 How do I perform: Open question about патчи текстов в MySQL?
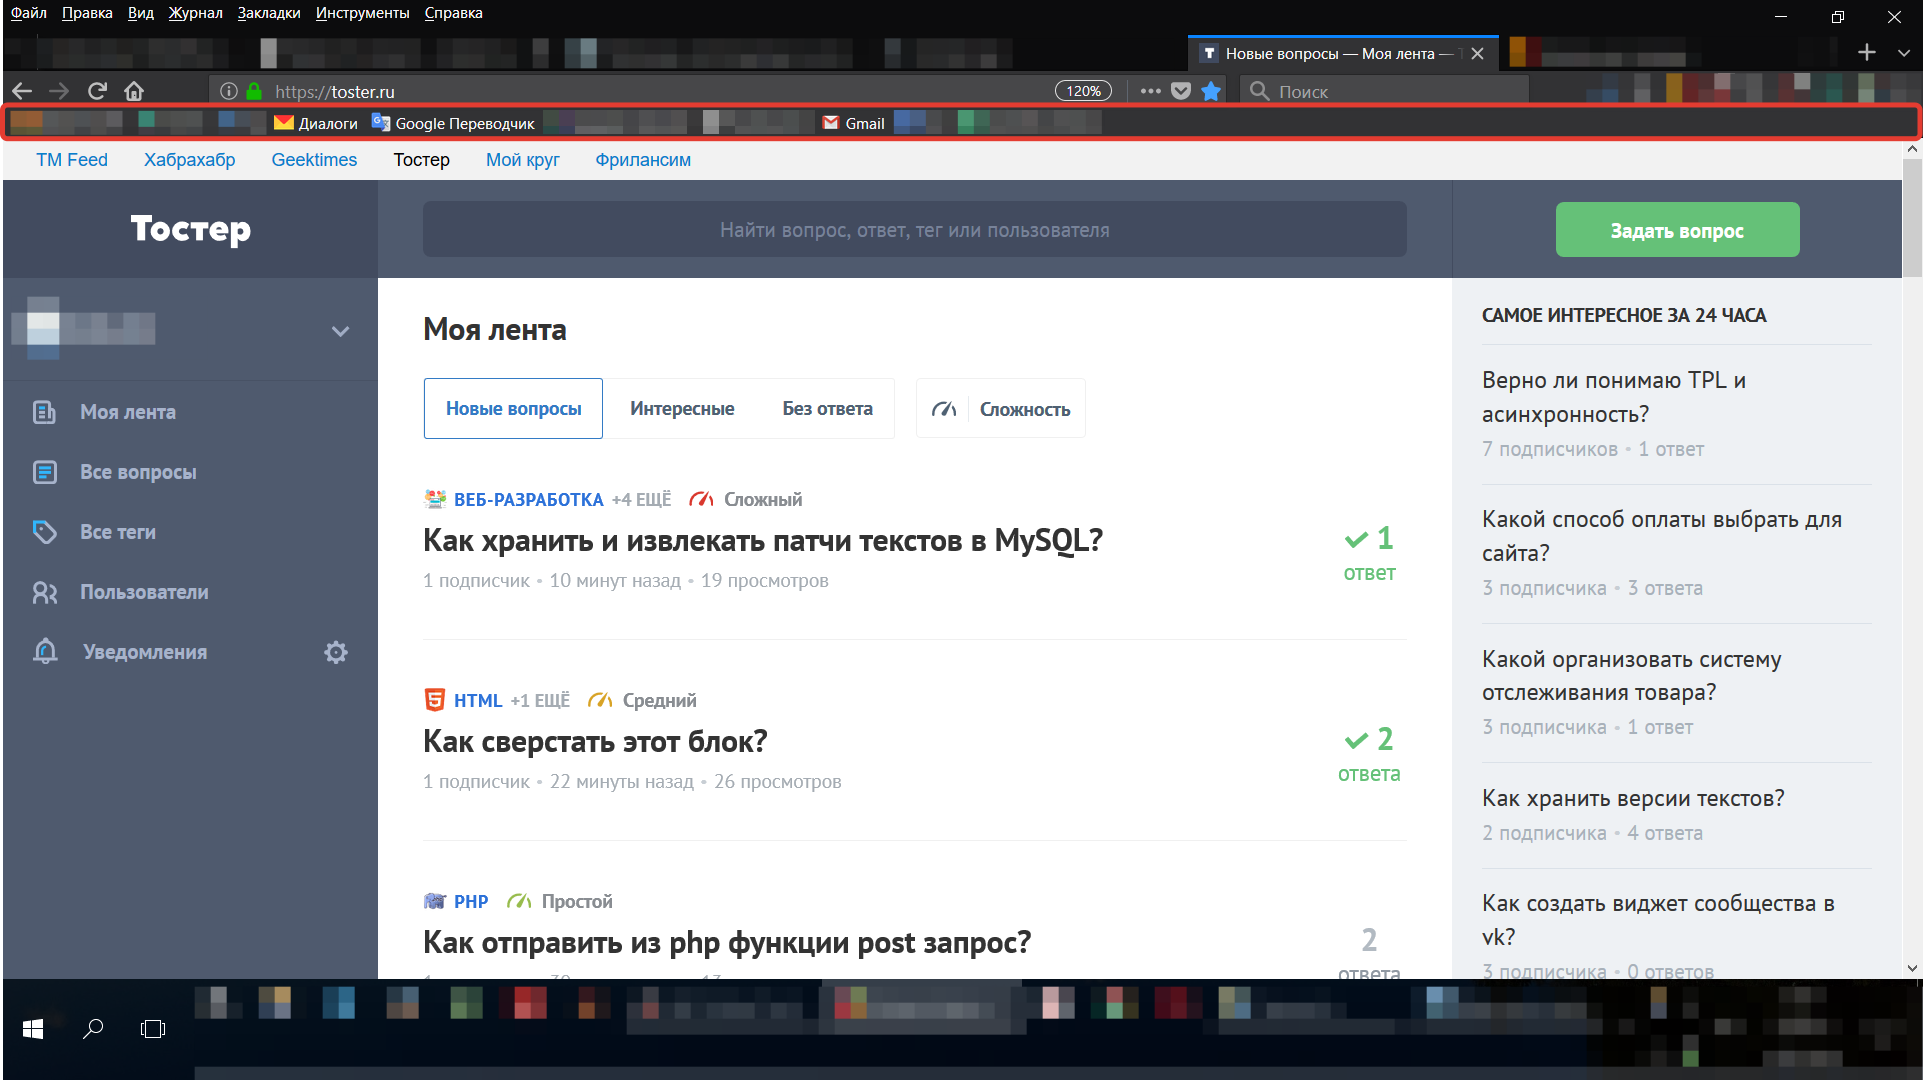click(x=762, y=540)
